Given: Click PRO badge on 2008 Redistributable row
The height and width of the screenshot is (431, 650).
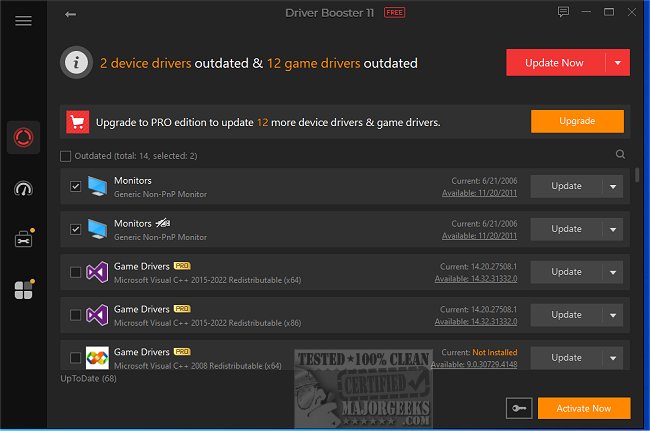Looking at the screenshot, I should click(182, 352).
